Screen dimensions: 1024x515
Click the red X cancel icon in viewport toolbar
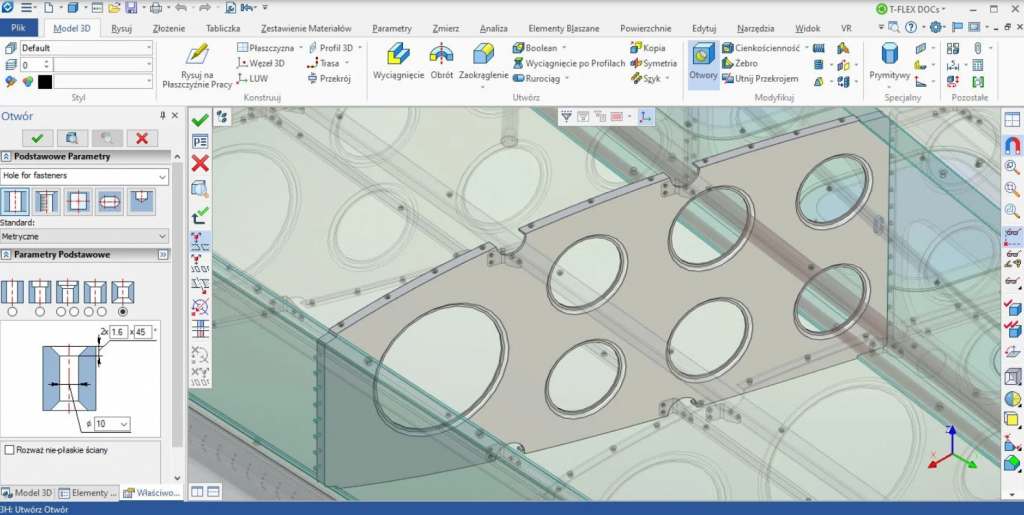200,163
